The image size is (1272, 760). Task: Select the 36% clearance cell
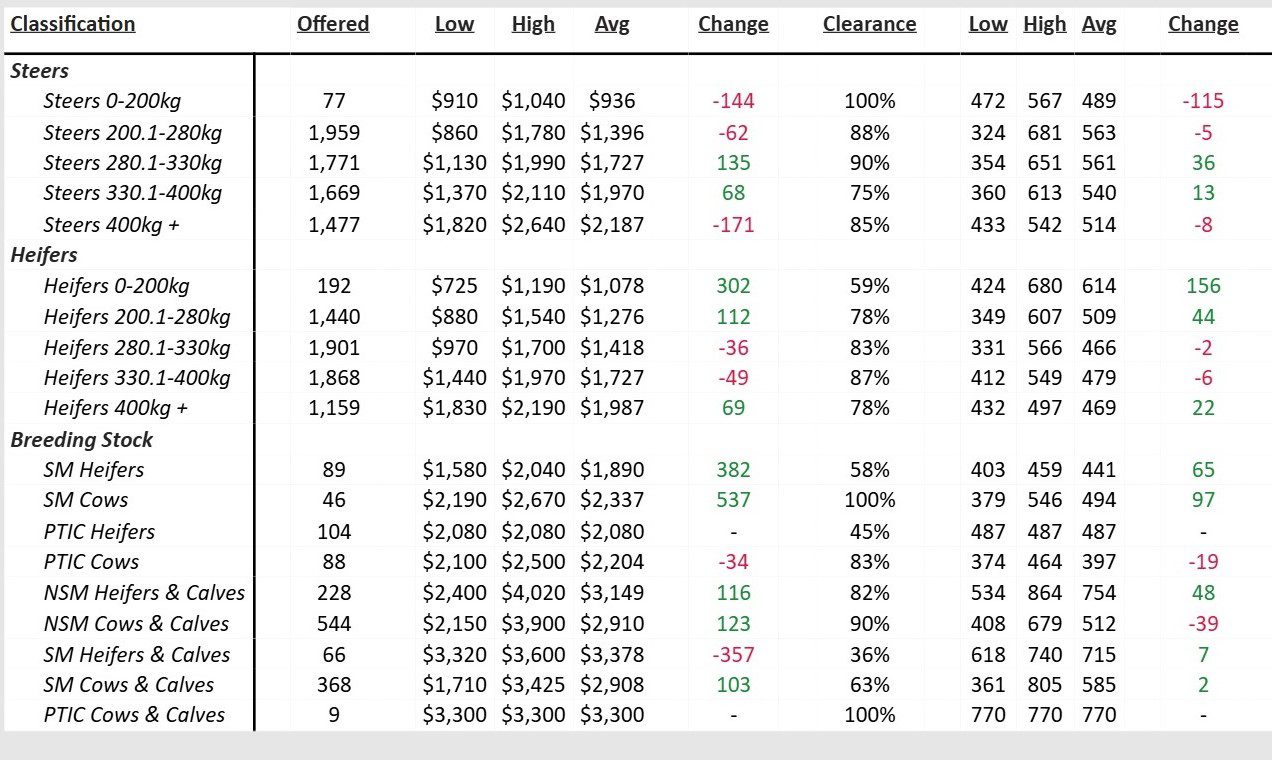869,655
